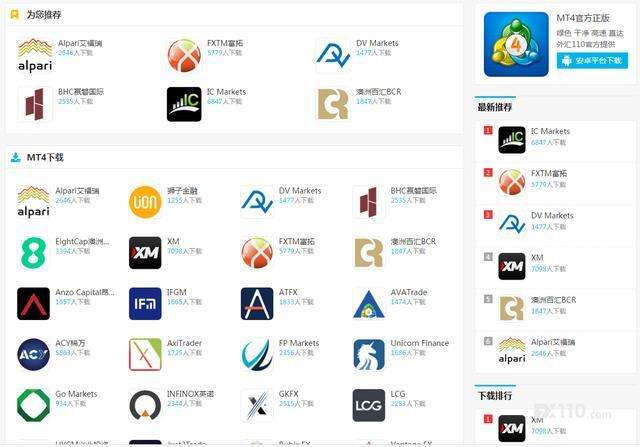The height and width of the screenshot is (447, 640).
Task: Switch to the 下载排行 sidebar heading
Action: (x=495, y=396)
